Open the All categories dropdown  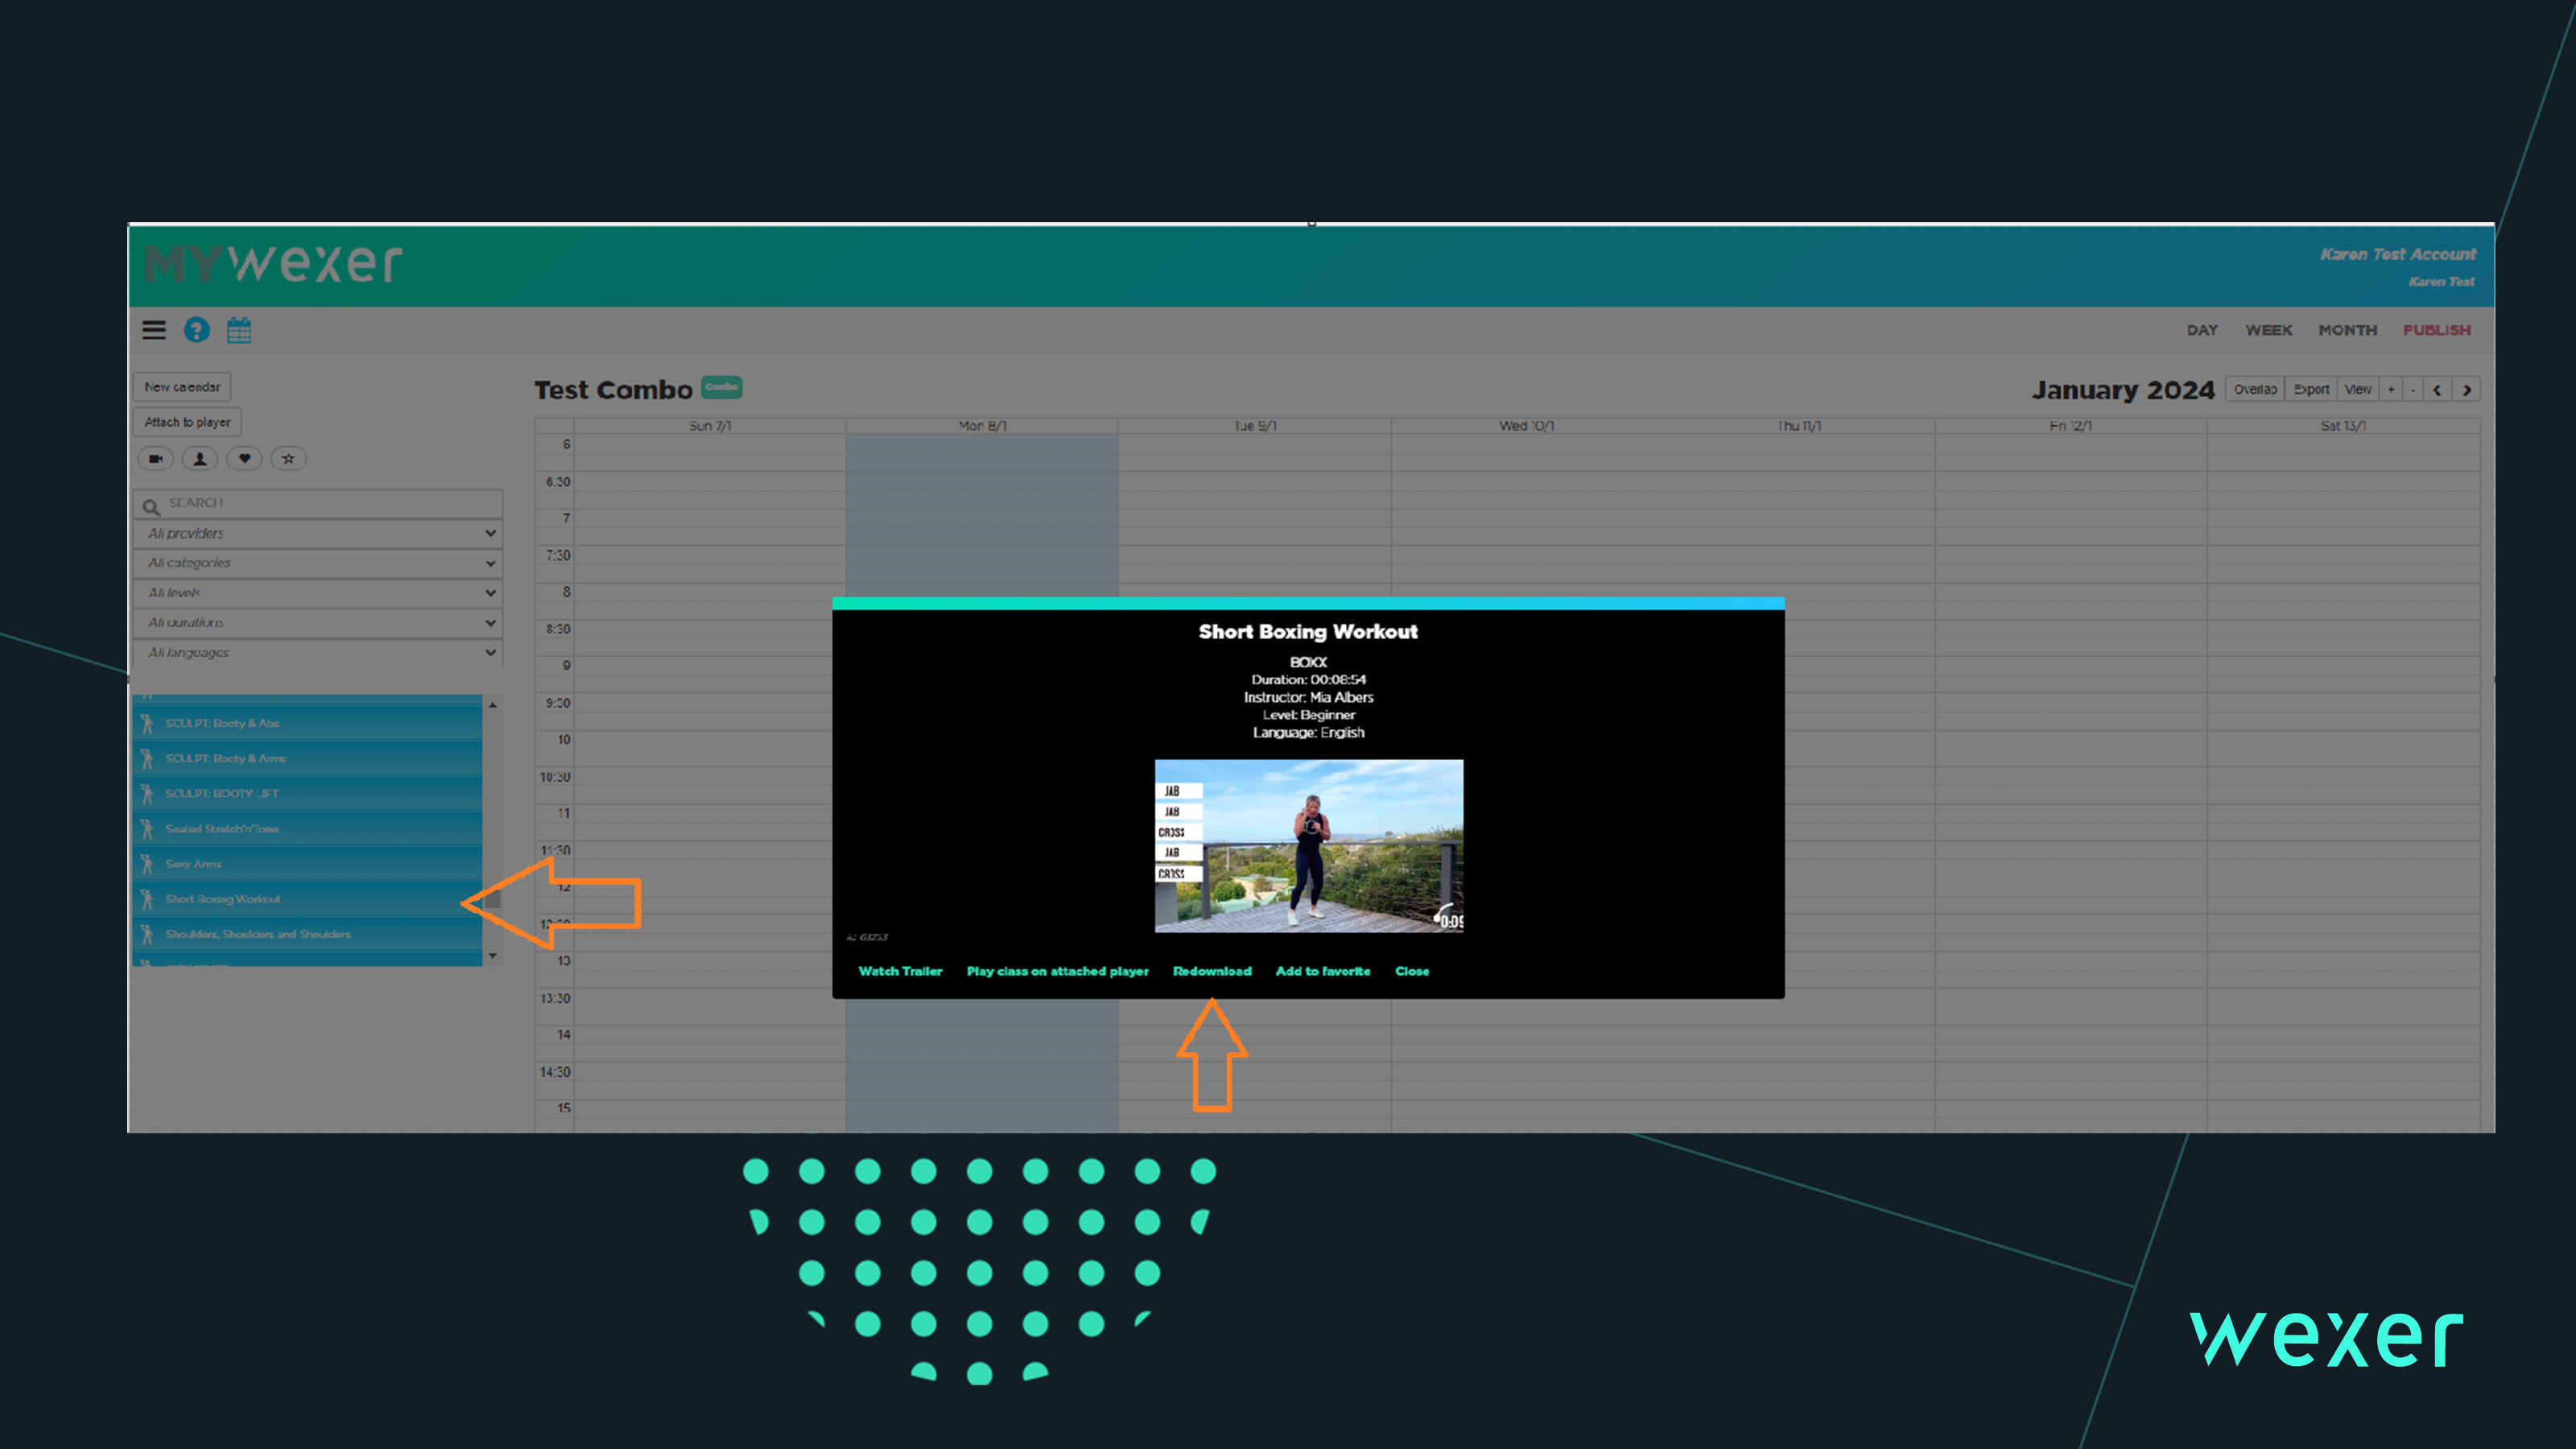click(318, 563)
